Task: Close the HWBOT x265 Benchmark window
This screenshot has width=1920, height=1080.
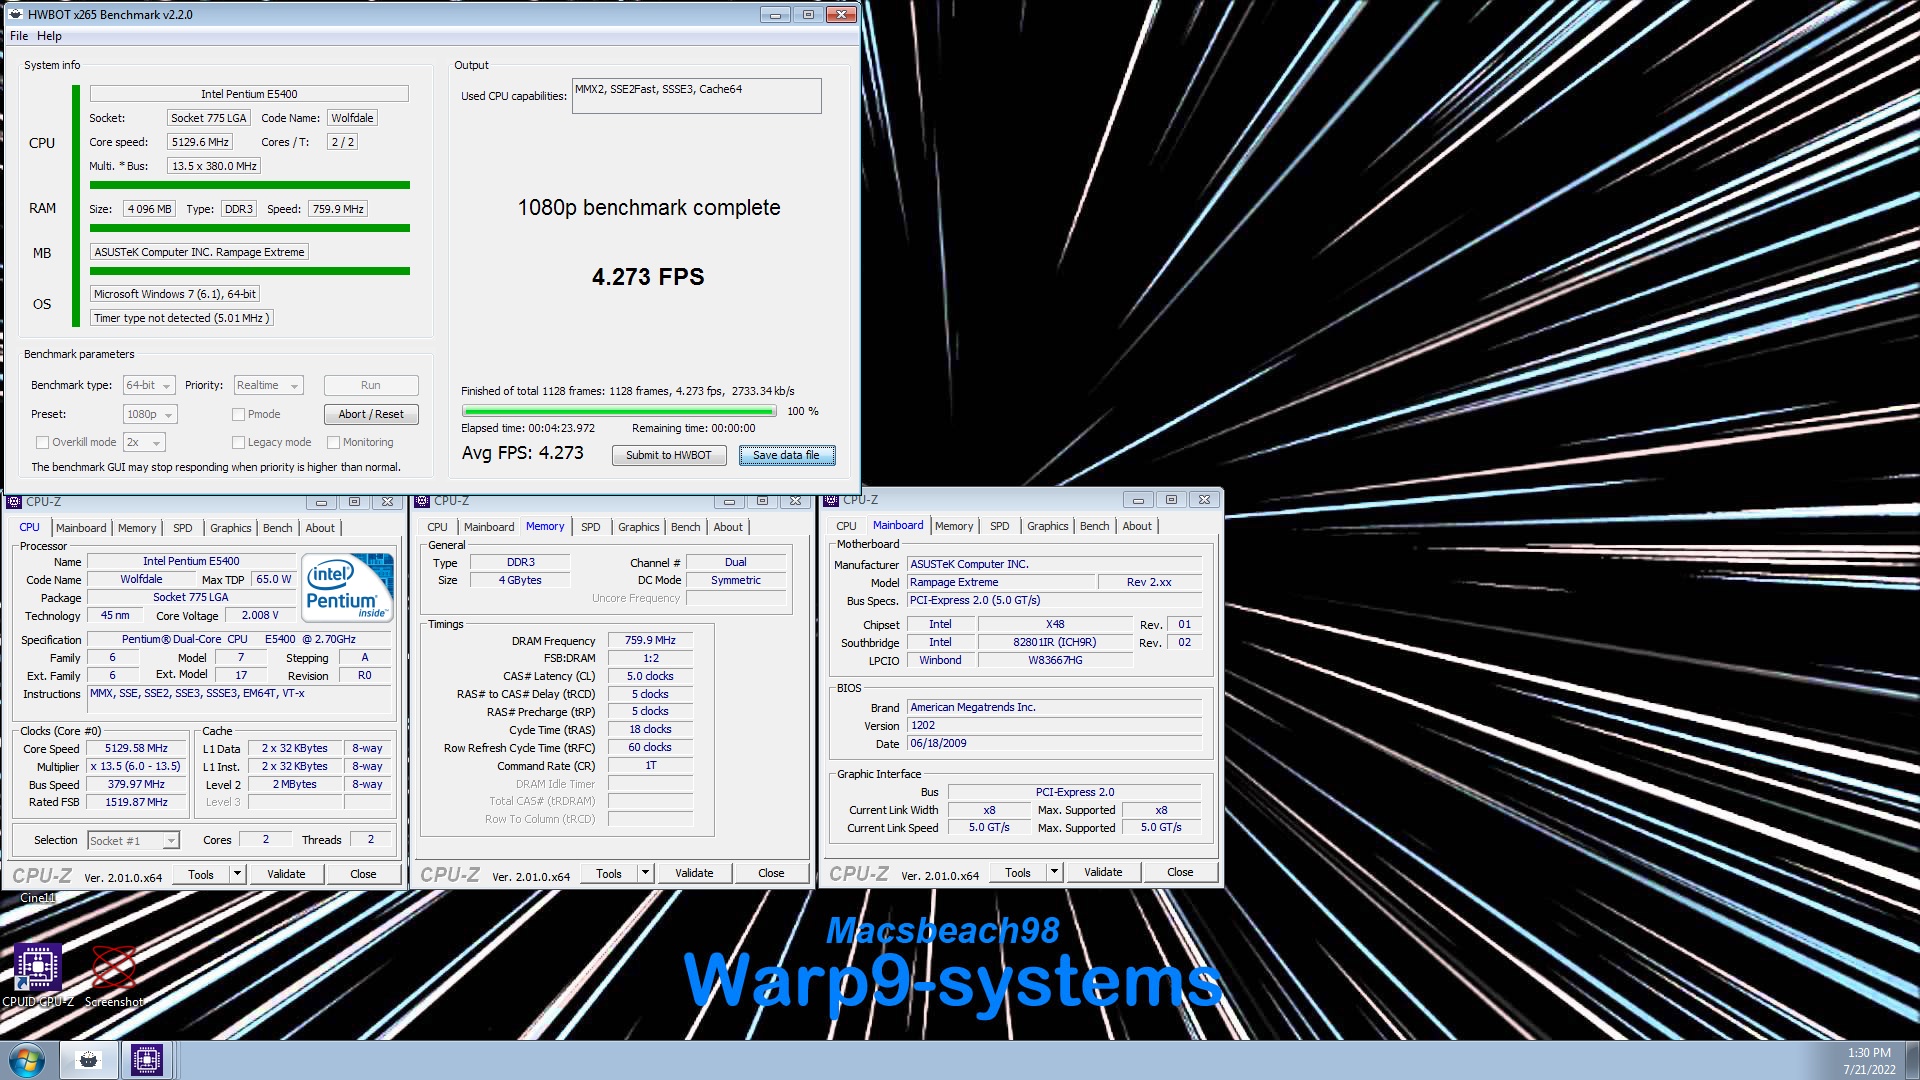Action: click(842, 15)
